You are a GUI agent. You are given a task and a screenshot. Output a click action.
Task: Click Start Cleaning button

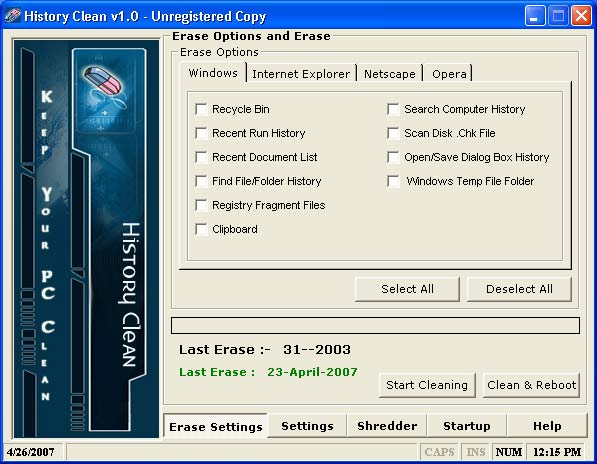427,385
